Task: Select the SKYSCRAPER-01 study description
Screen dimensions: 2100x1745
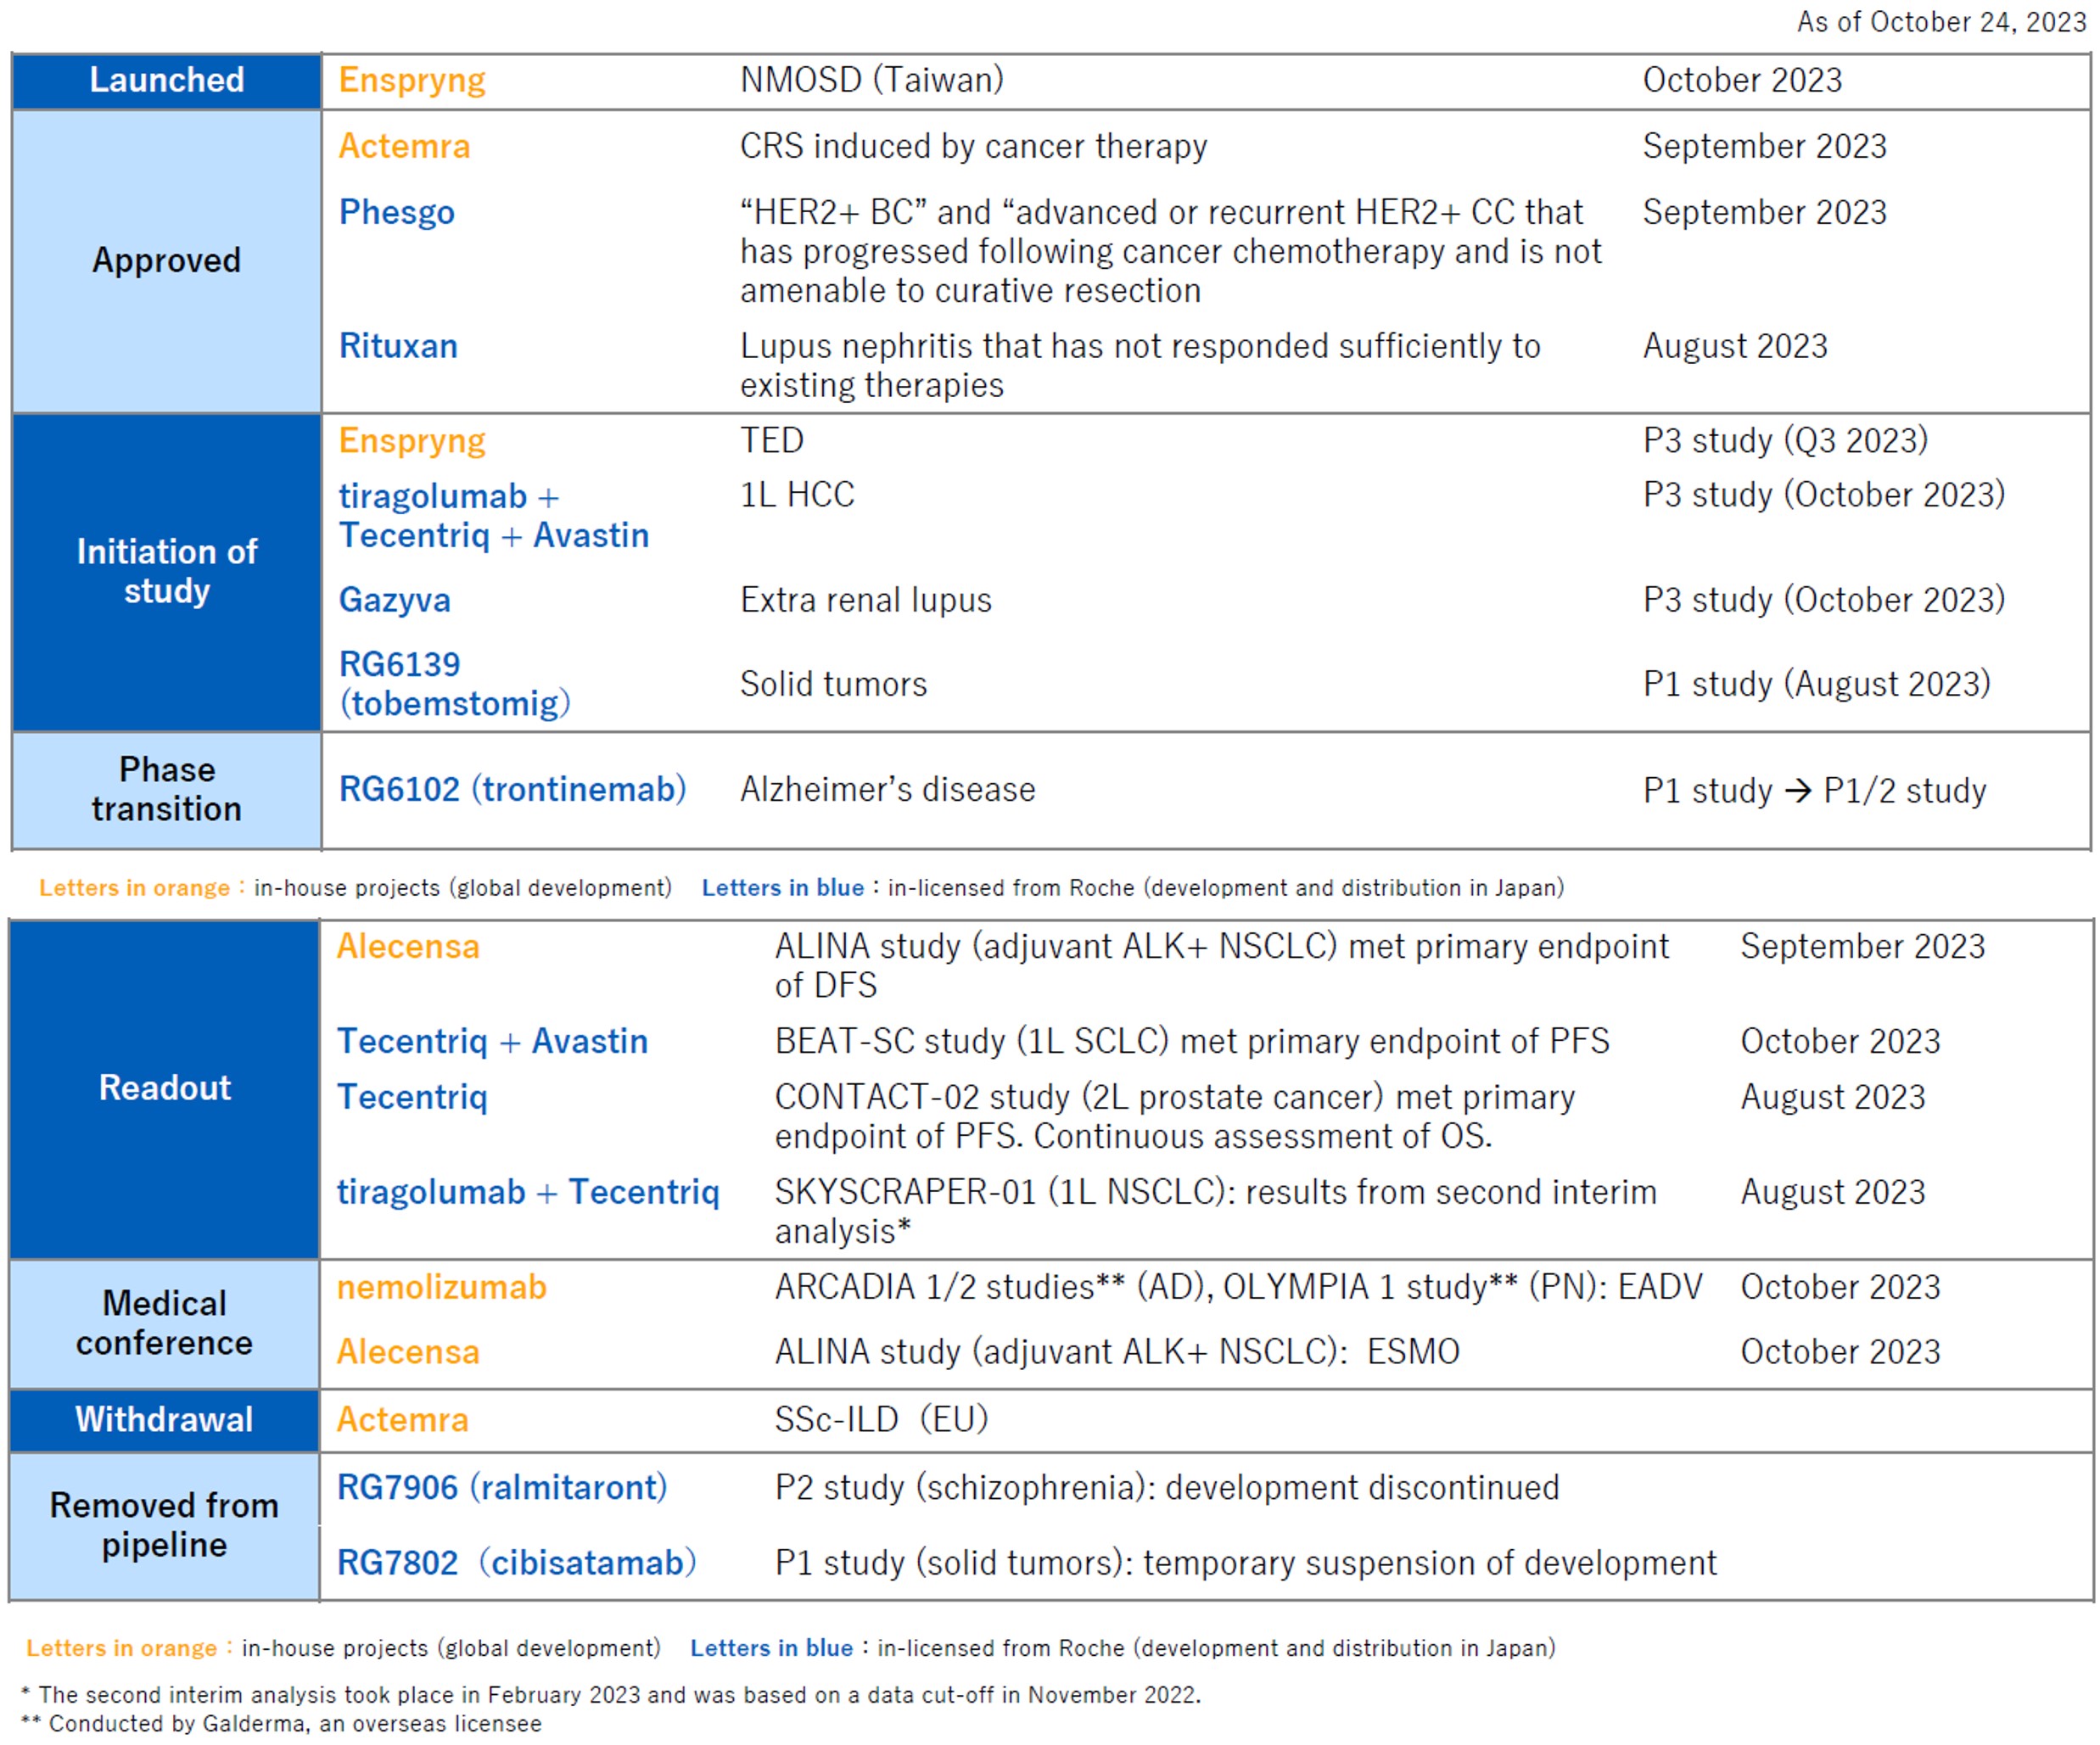Action: pos(1216,1212)
